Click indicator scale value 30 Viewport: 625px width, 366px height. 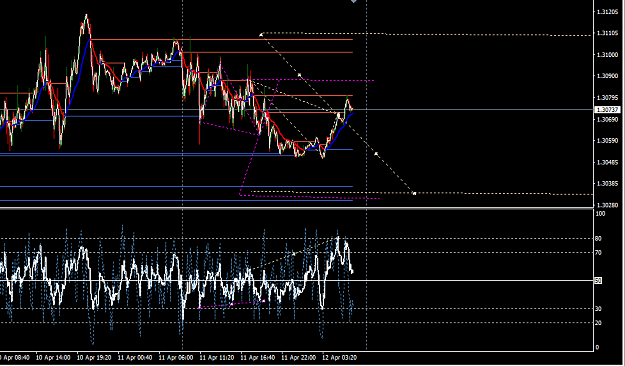(x=598, y=309)
